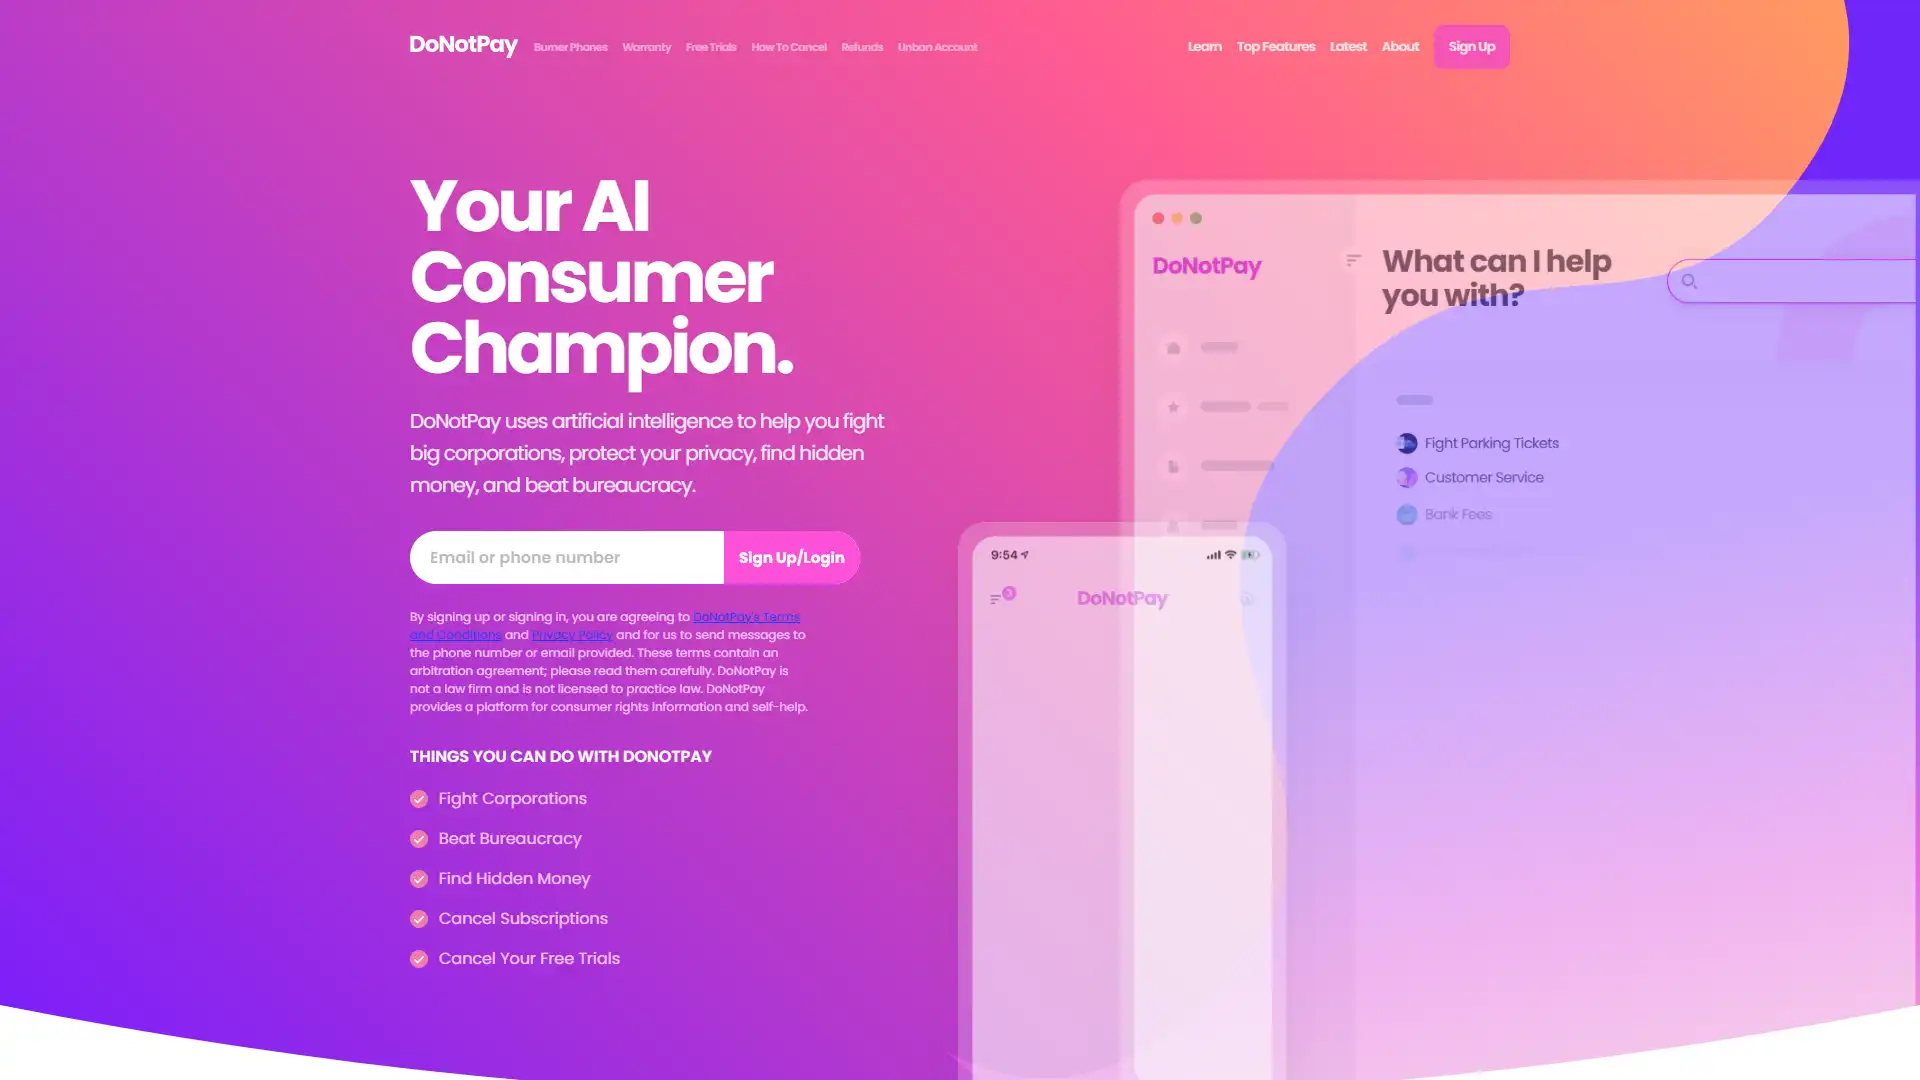Toggle the Fight Corporations checkbox
This screenshot has width=1920, height=1080.
(419, 798)
